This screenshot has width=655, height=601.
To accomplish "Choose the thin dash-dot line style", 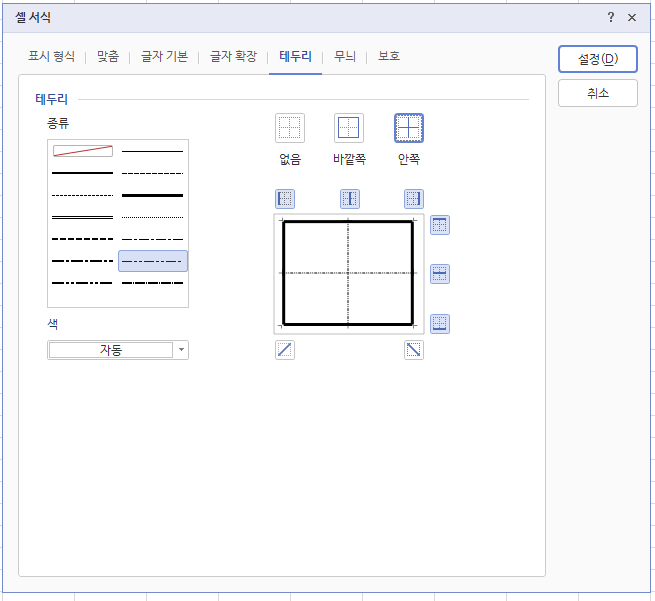I will coord(152,239).
